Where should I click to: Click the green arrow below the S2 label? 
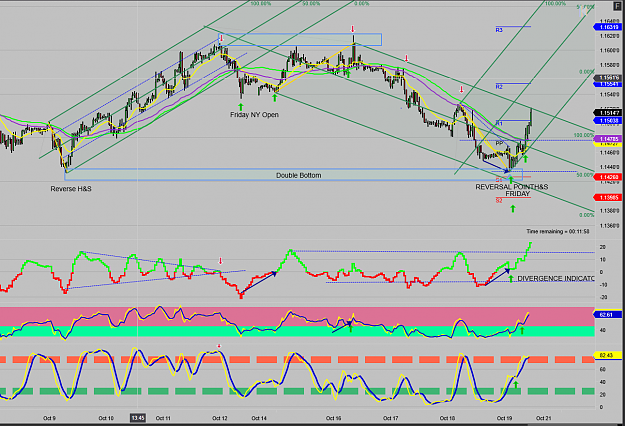click(x=513, y=208)
